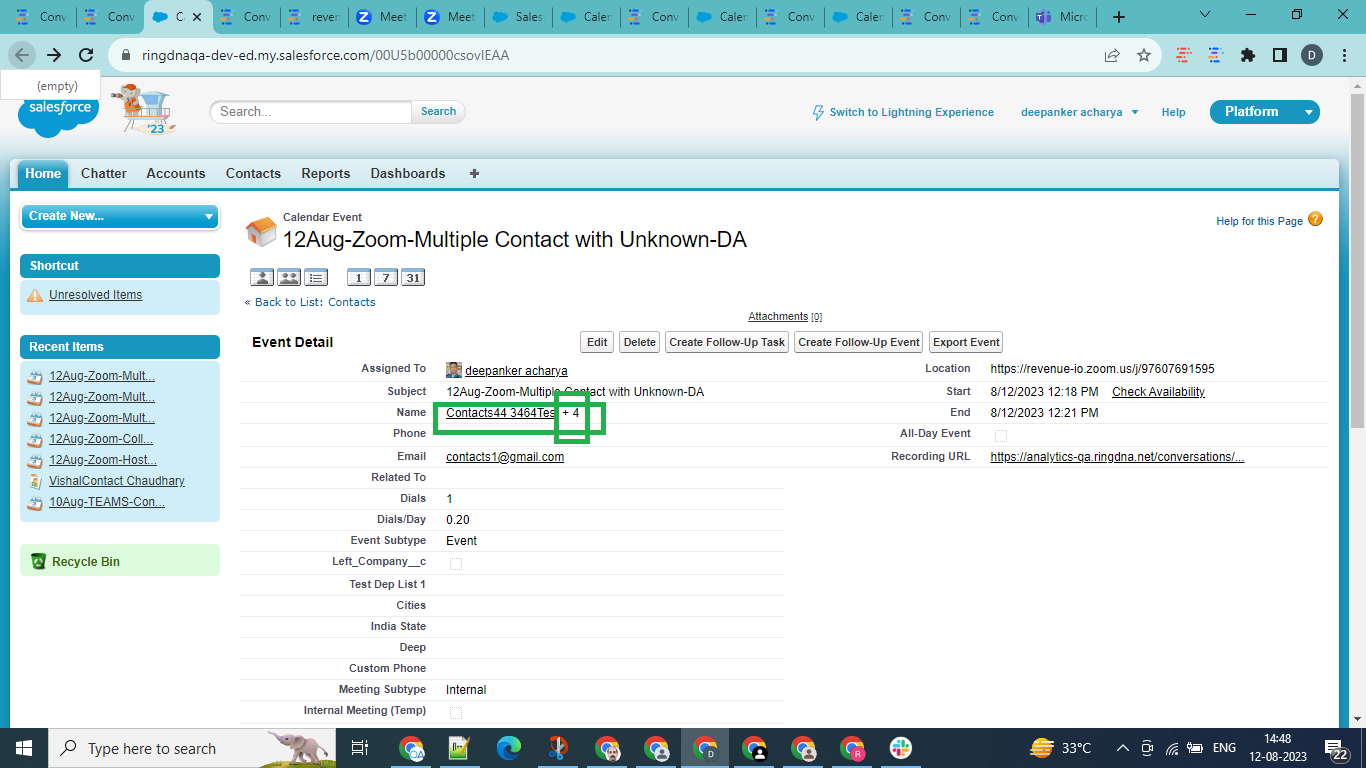This screenshot has width=1366, height=768.
Task: Expand deepanker acharya user menu
Action: [x=1079, y=112]
